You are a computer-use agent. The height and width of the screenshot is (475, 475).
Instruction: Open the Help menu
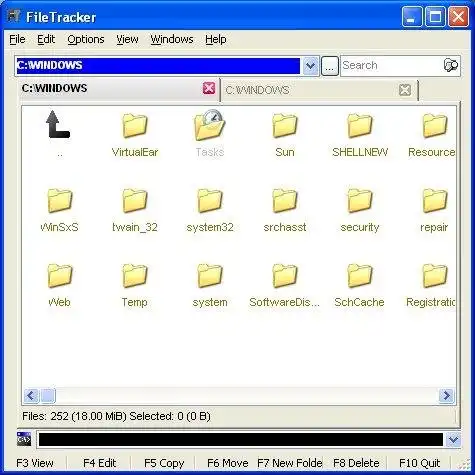coord(216,39)
